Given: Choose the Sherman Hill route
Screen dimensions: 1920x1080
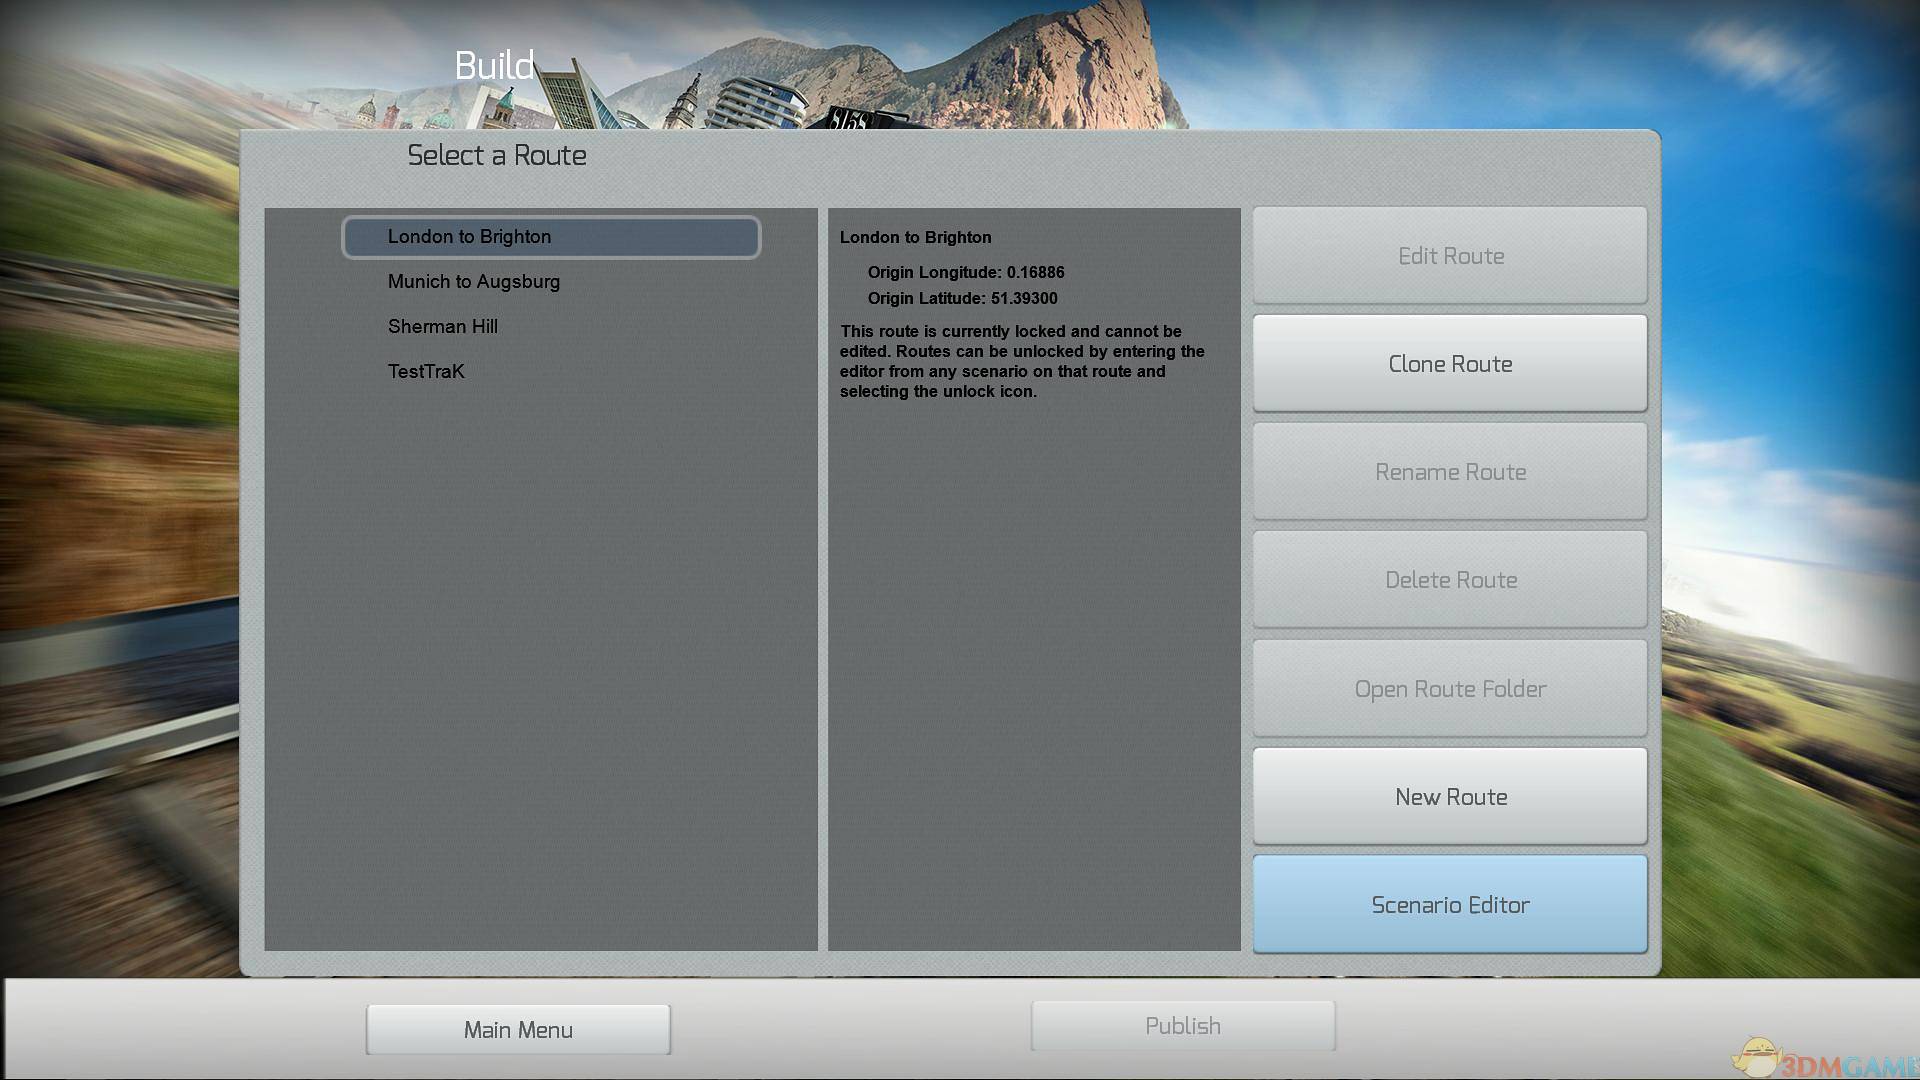Looking at the screenshot, I should (x=443, y=327).
